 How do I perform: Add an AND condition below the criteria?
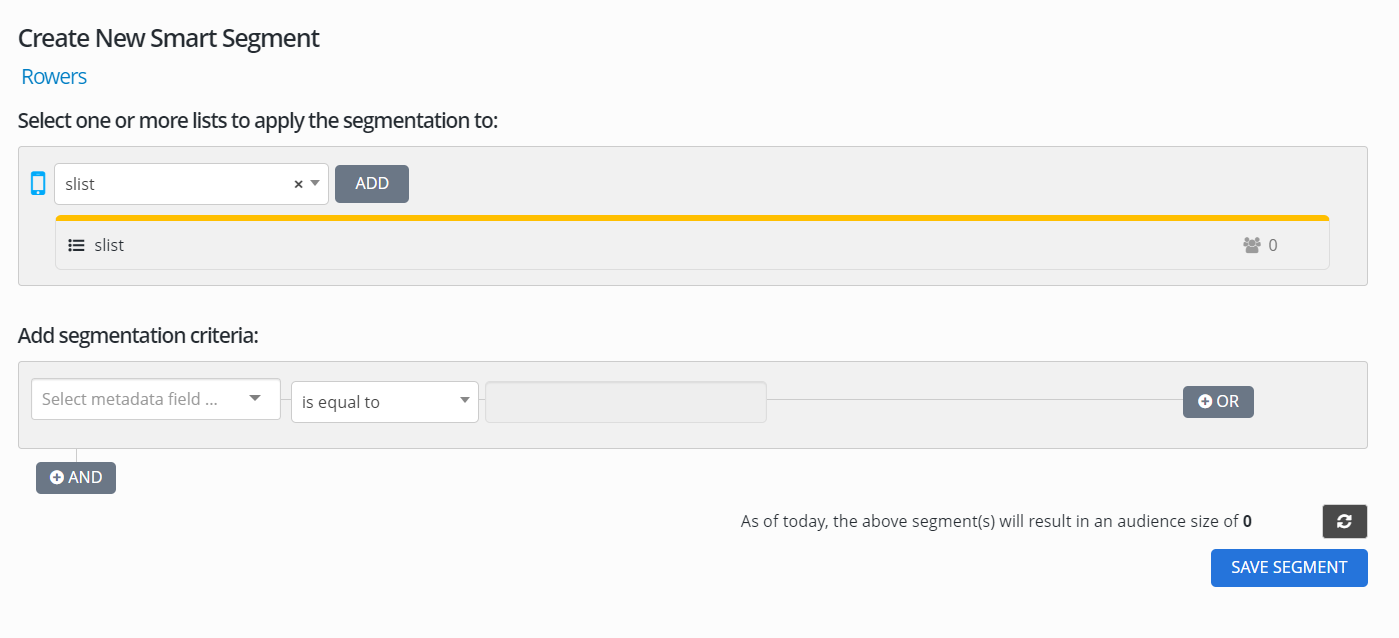point(75,477)
